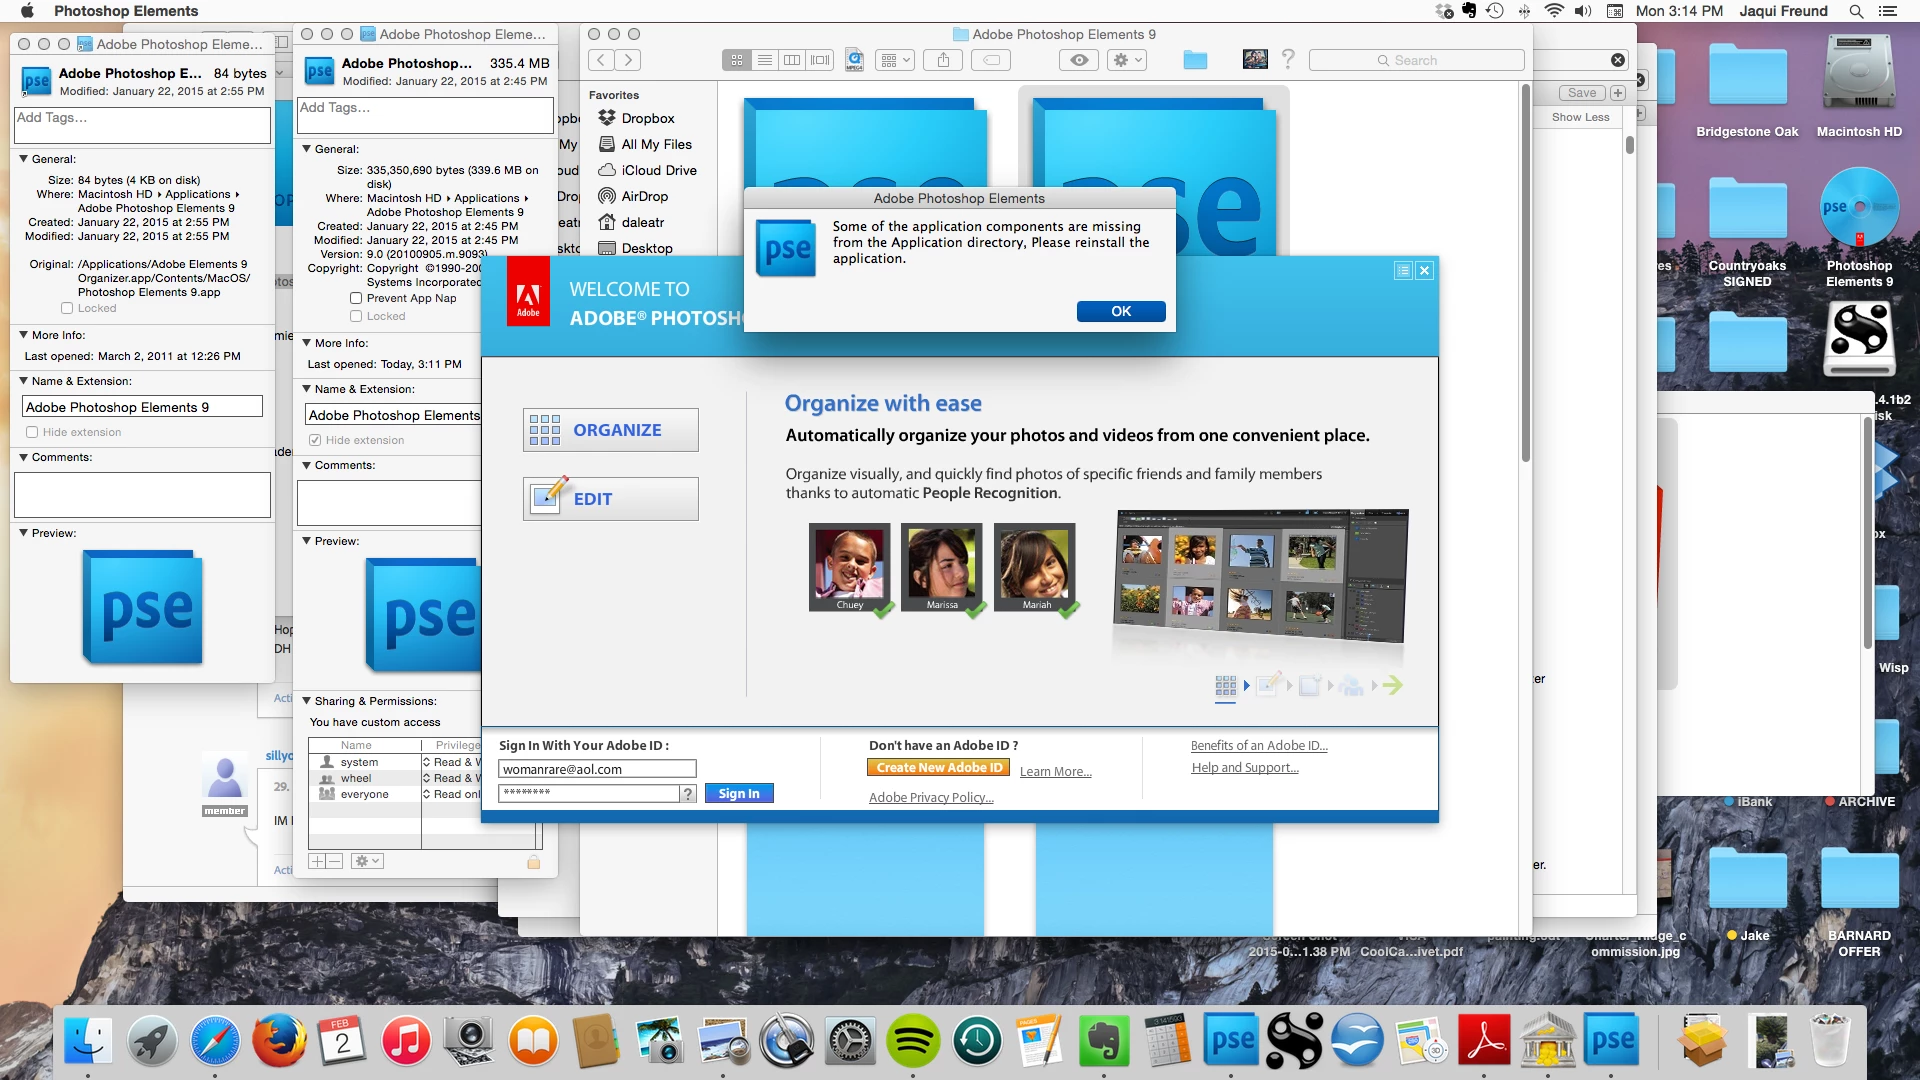Image resolution: width=1920 pixels, height=1080 pixels.
Task: Click the password help question mark icon
Action: tap(688, 793)
